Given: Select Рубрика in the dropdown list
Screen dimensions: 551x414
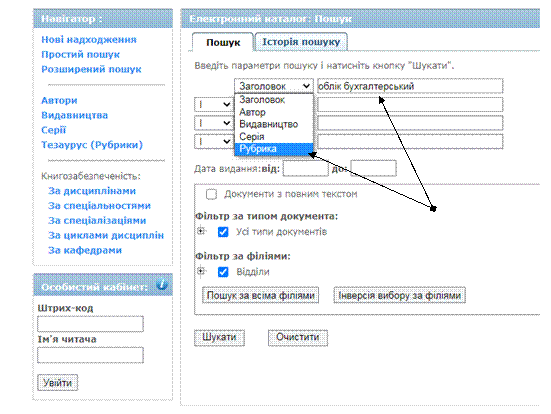Looking at the screenshot, I should pos(274,149).
